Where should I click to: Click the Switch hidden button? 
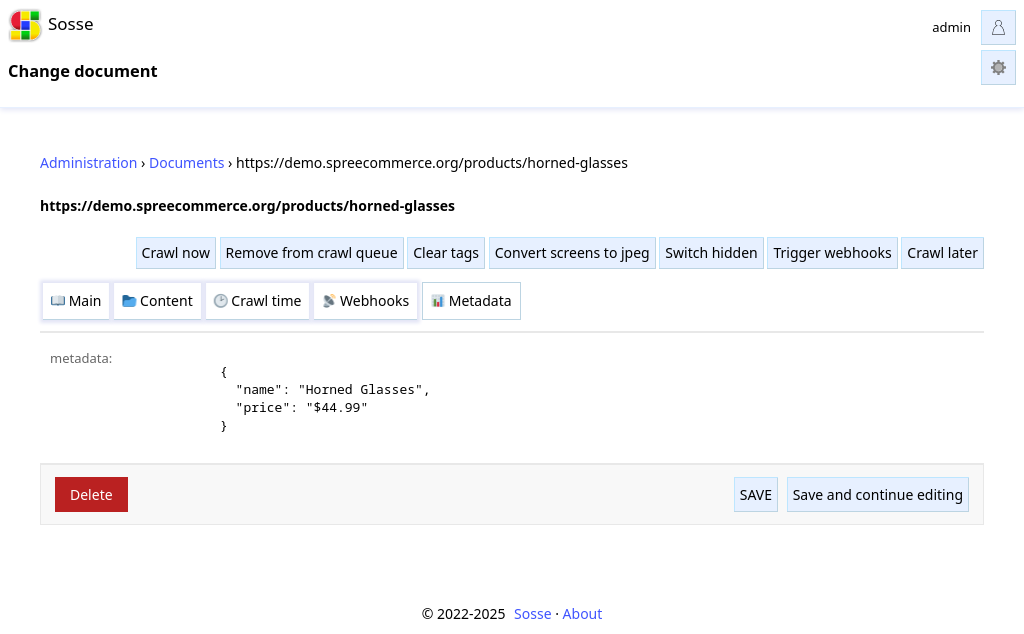coord(711,253)
